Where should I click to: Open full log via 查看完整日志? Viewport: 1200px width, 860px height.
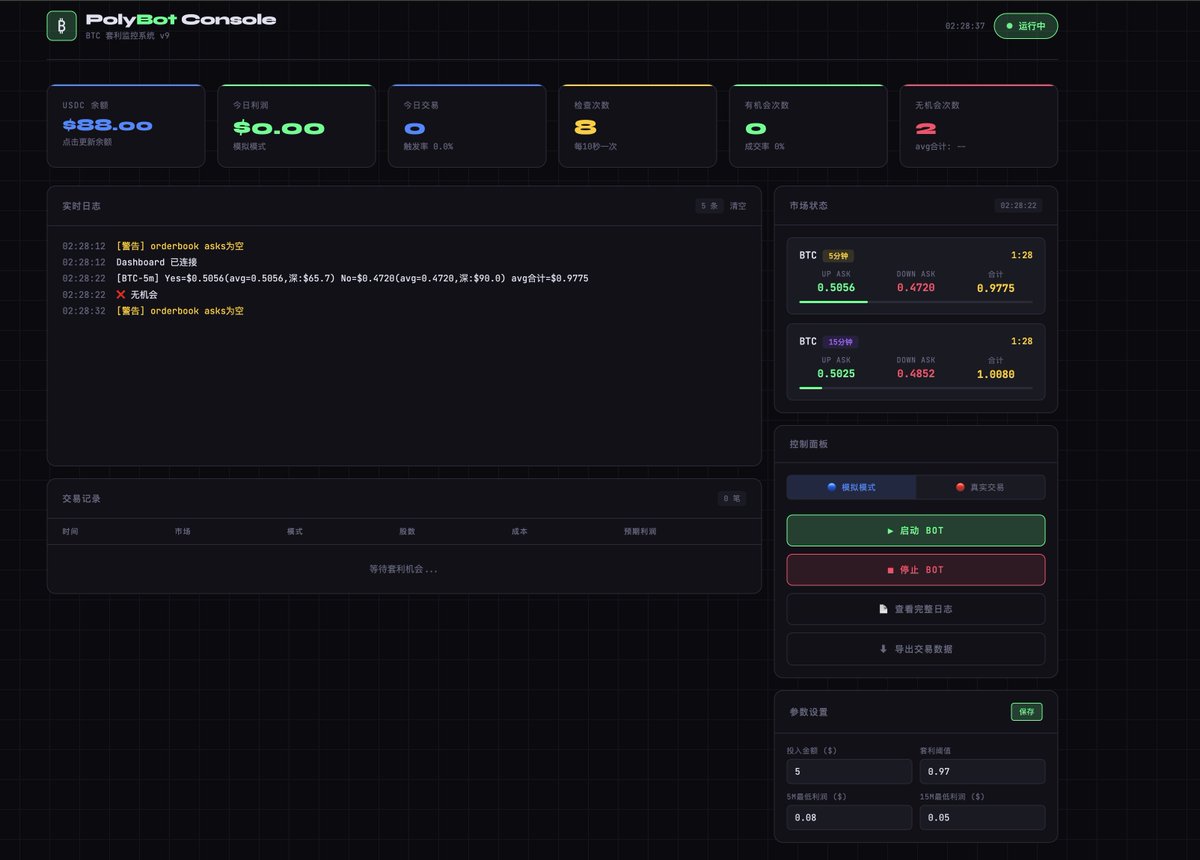click(916, 609)
